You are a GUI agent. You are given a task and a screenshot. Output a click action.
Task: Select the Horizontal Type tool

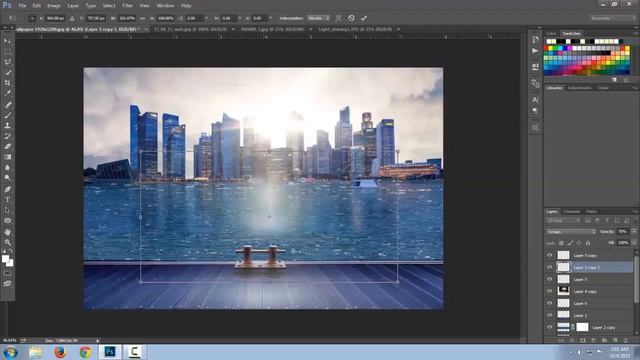click(7, 200)
